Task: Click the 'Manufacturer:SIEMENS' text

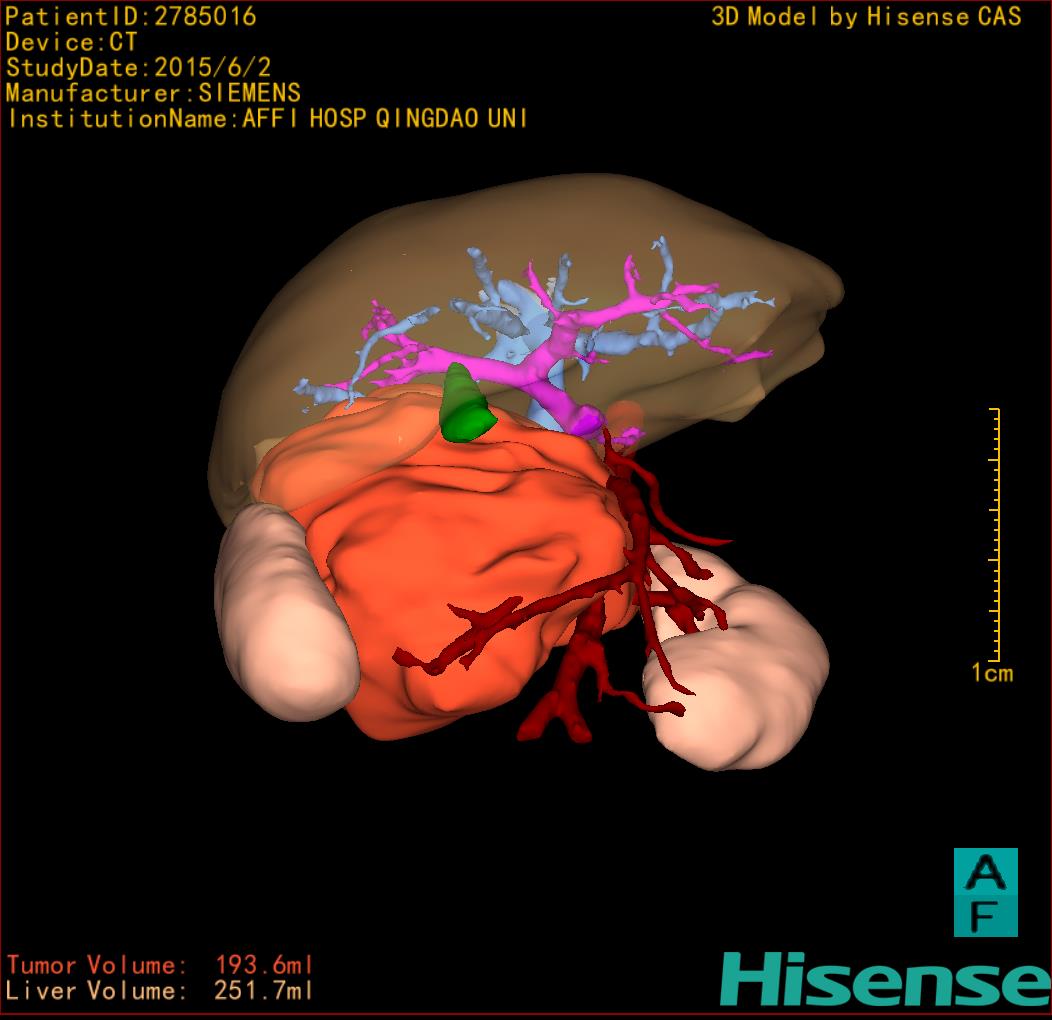Action: point(153,93)
